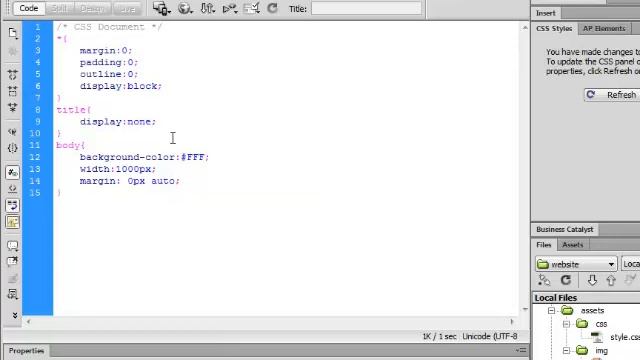Click the Local Files column header
This screenshot has width=640, height=360.
tap(587, 298)
